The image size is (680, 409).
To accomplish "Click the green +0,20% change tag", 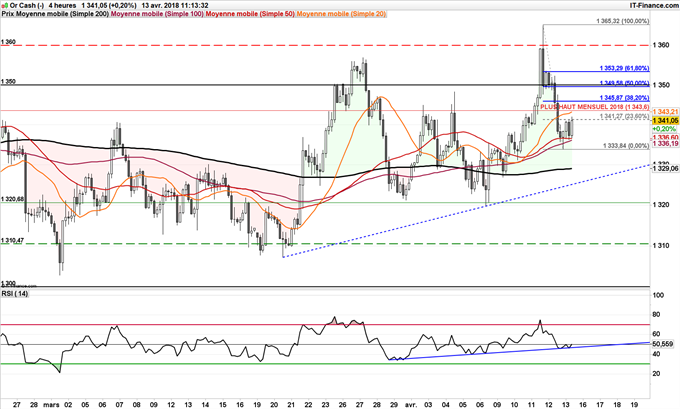I will [664, 129].
